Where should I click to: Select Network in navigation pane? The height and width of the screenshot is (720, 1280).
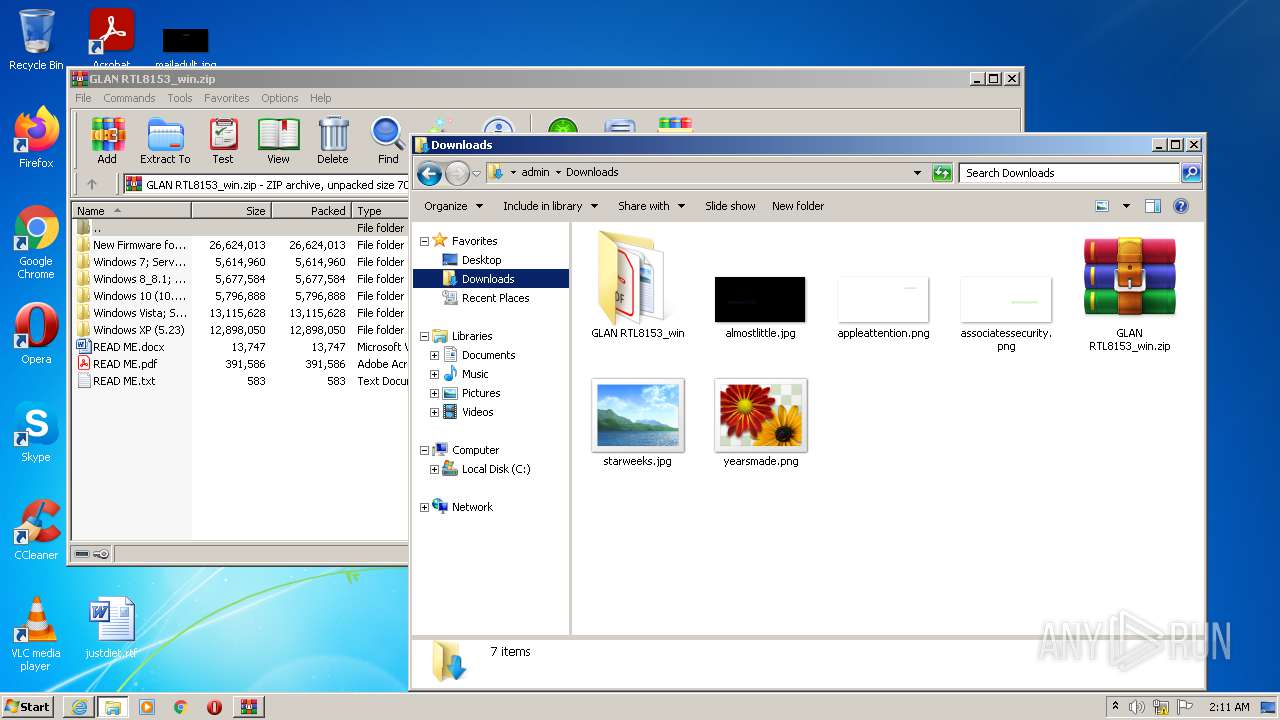[x=471, y=507]
